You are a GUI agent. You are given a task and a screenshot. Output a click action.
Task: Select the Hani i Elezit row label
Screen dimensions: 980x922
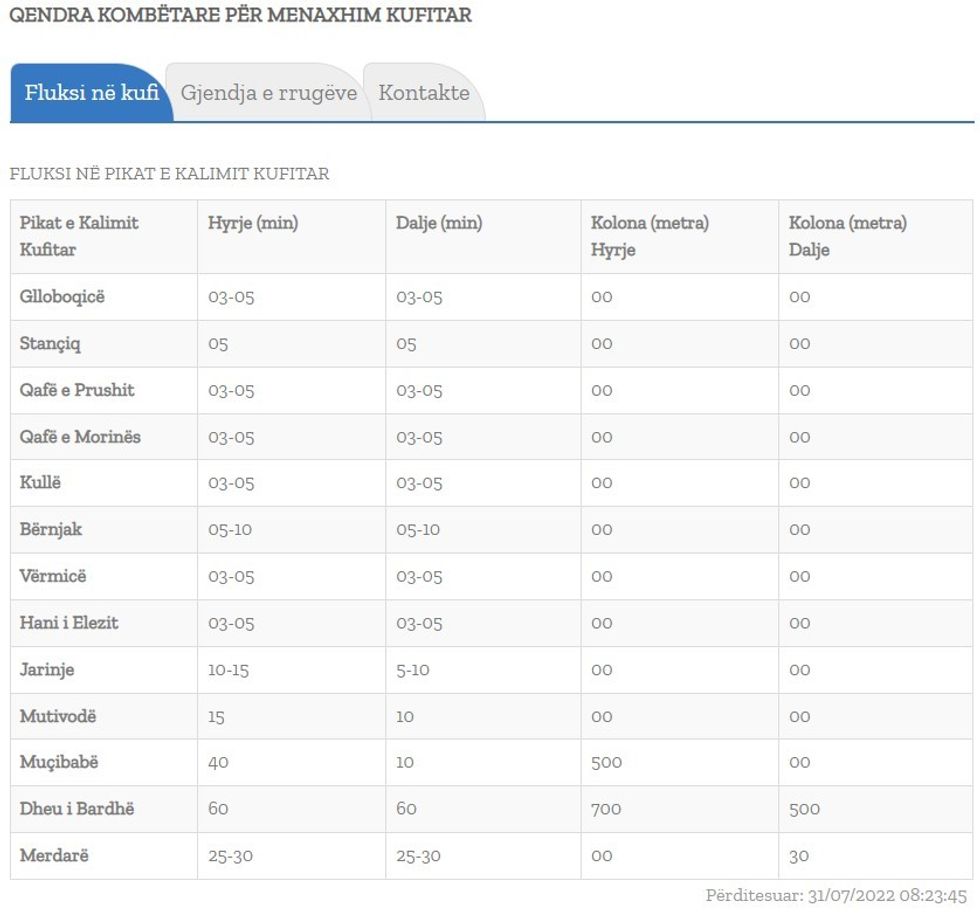tap(69, 623)
